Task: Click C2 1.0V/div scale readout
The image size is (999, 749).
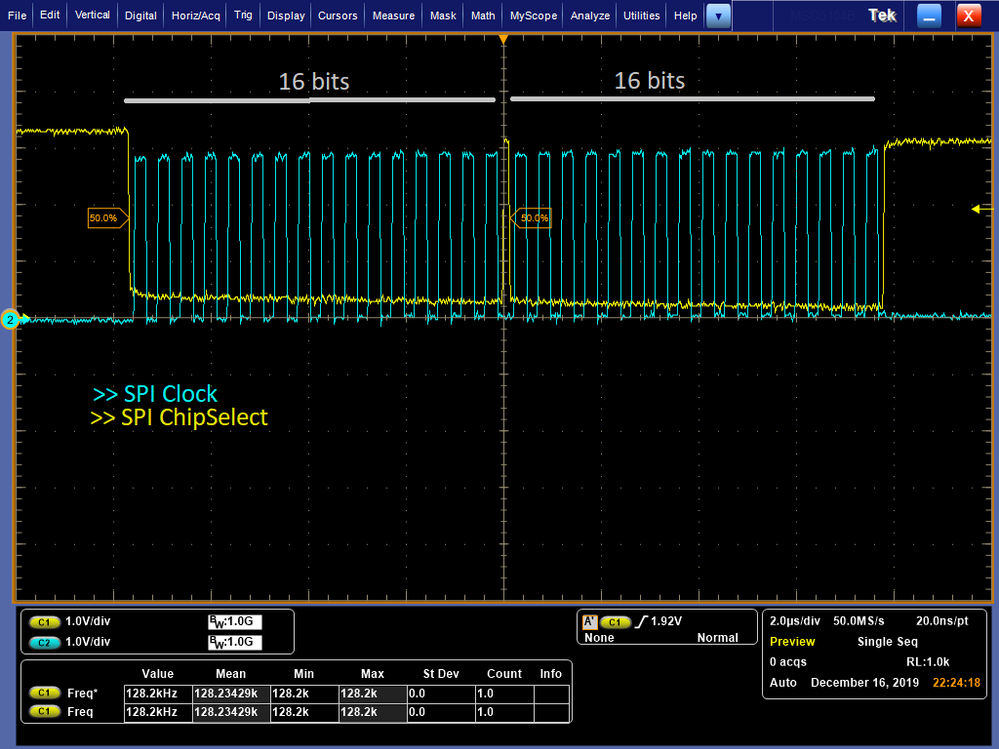Action: [x=88, y=641]
